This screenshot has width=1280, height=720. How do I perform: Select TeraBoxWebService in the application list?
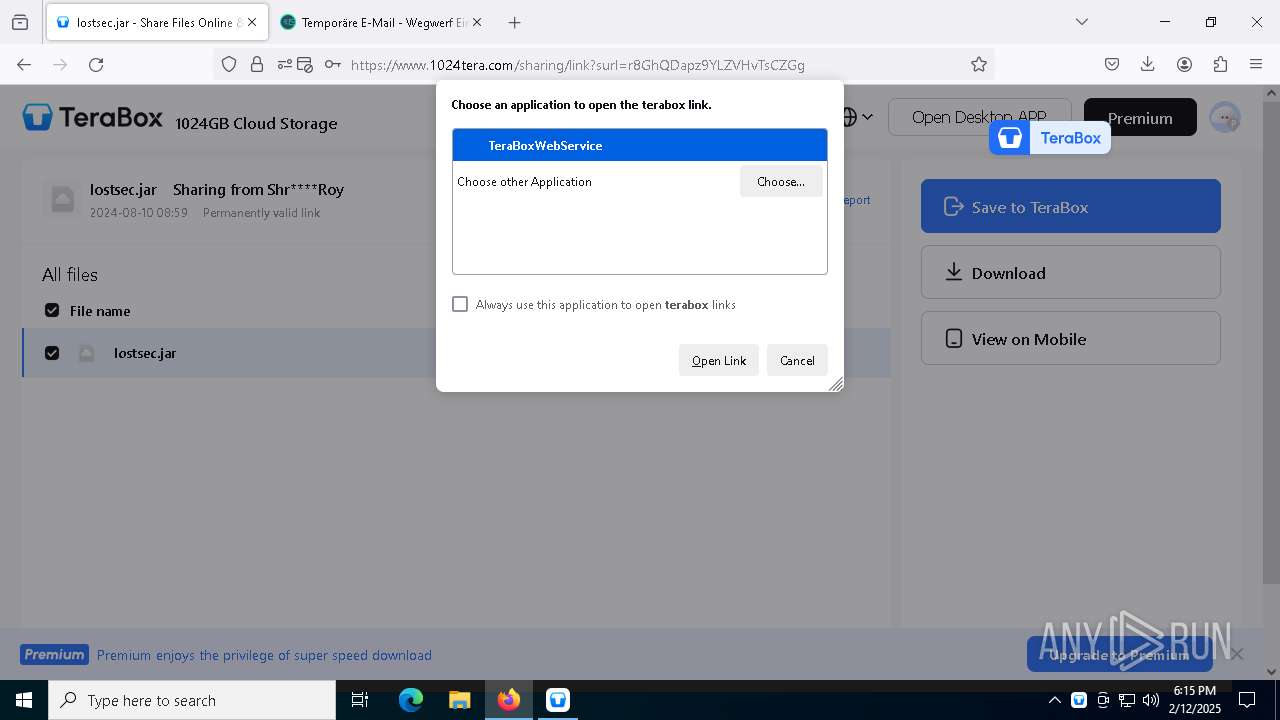(640, 145)
